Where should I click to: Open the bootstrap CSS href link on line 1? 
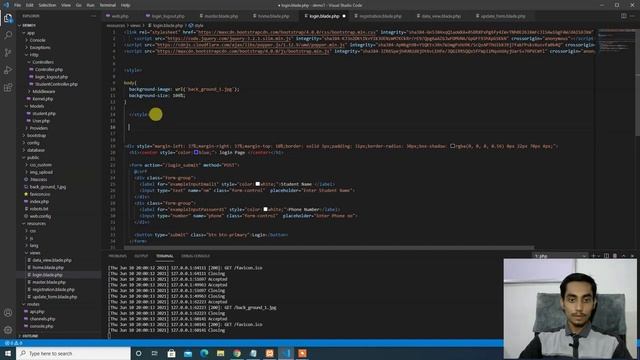tap(287, 32)
